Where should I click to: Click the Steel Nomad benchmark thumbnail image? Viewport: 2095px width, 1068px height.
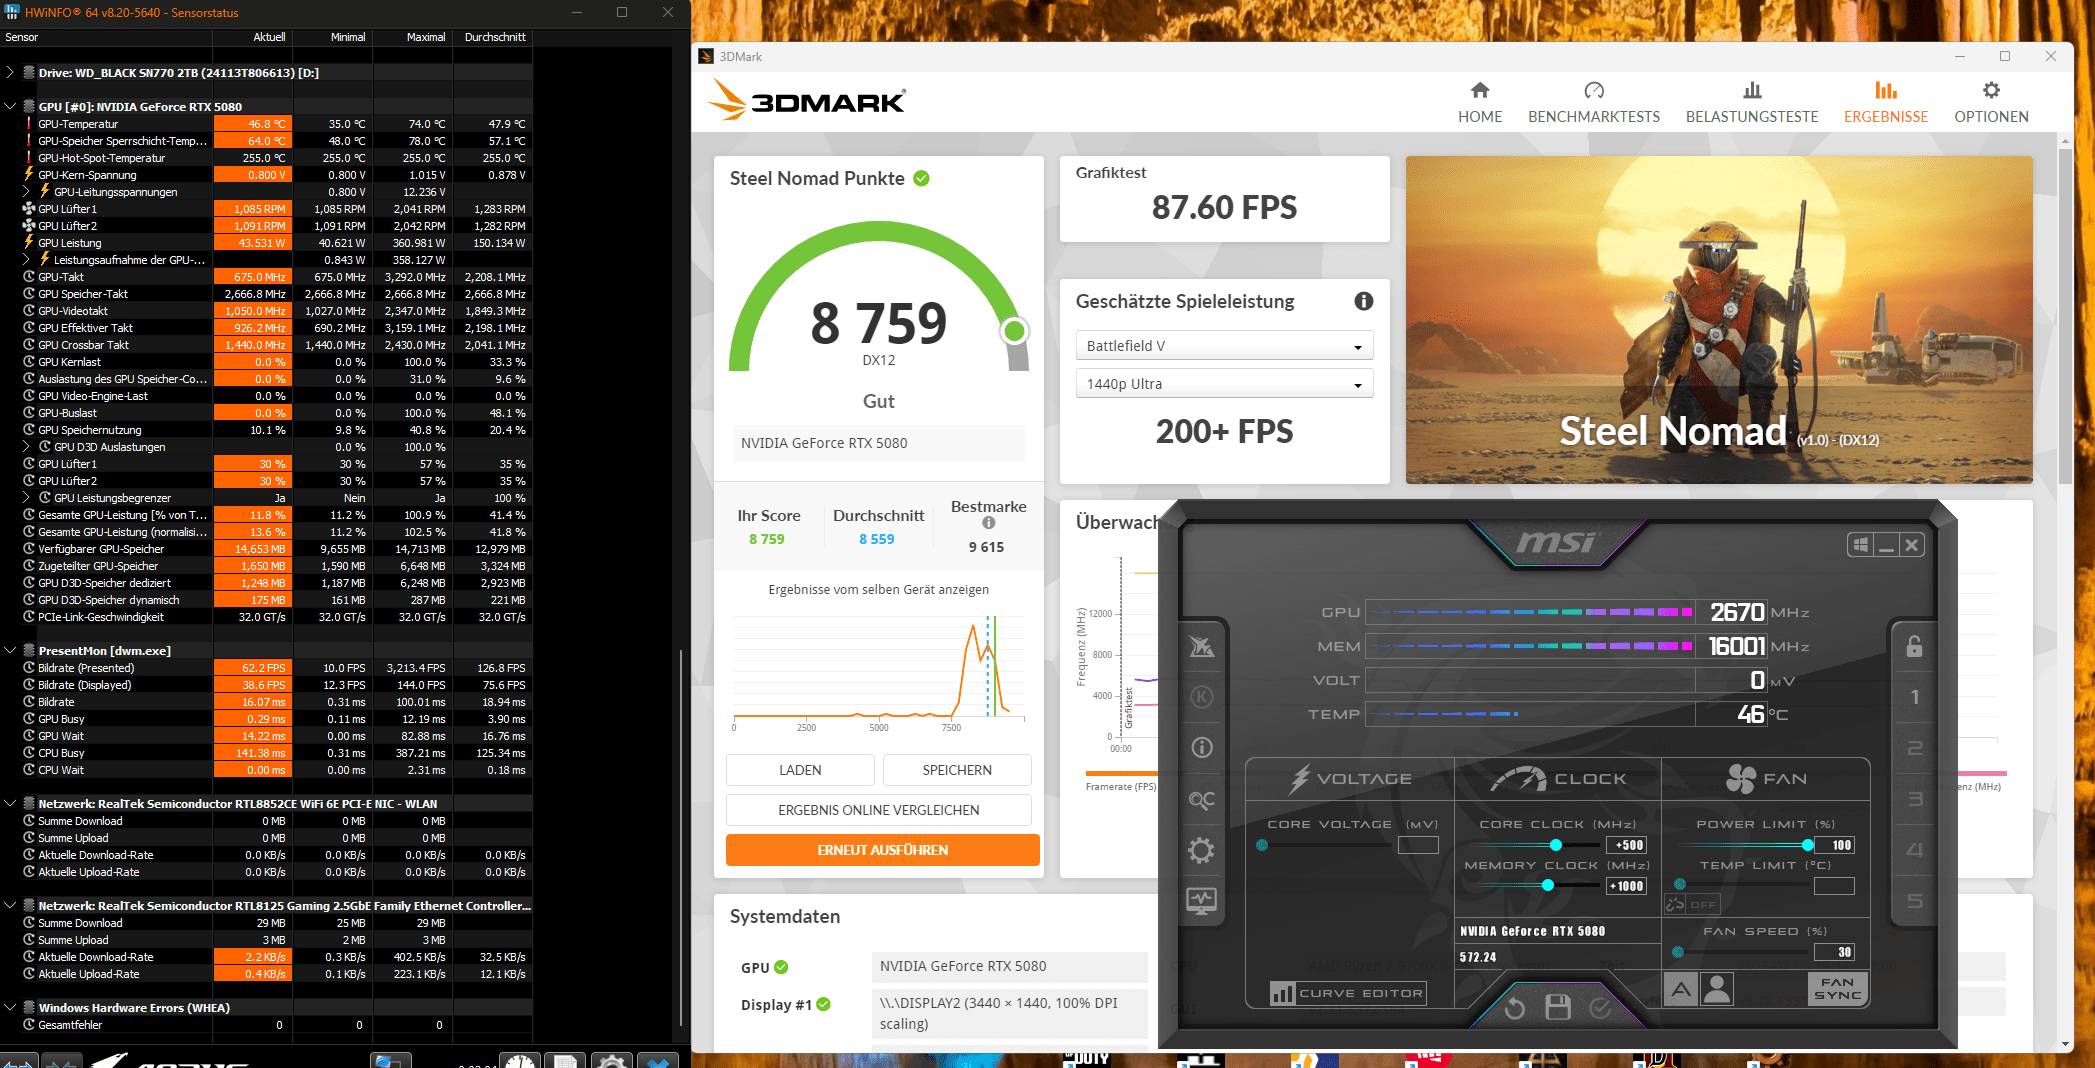(x=1719, y=320)
